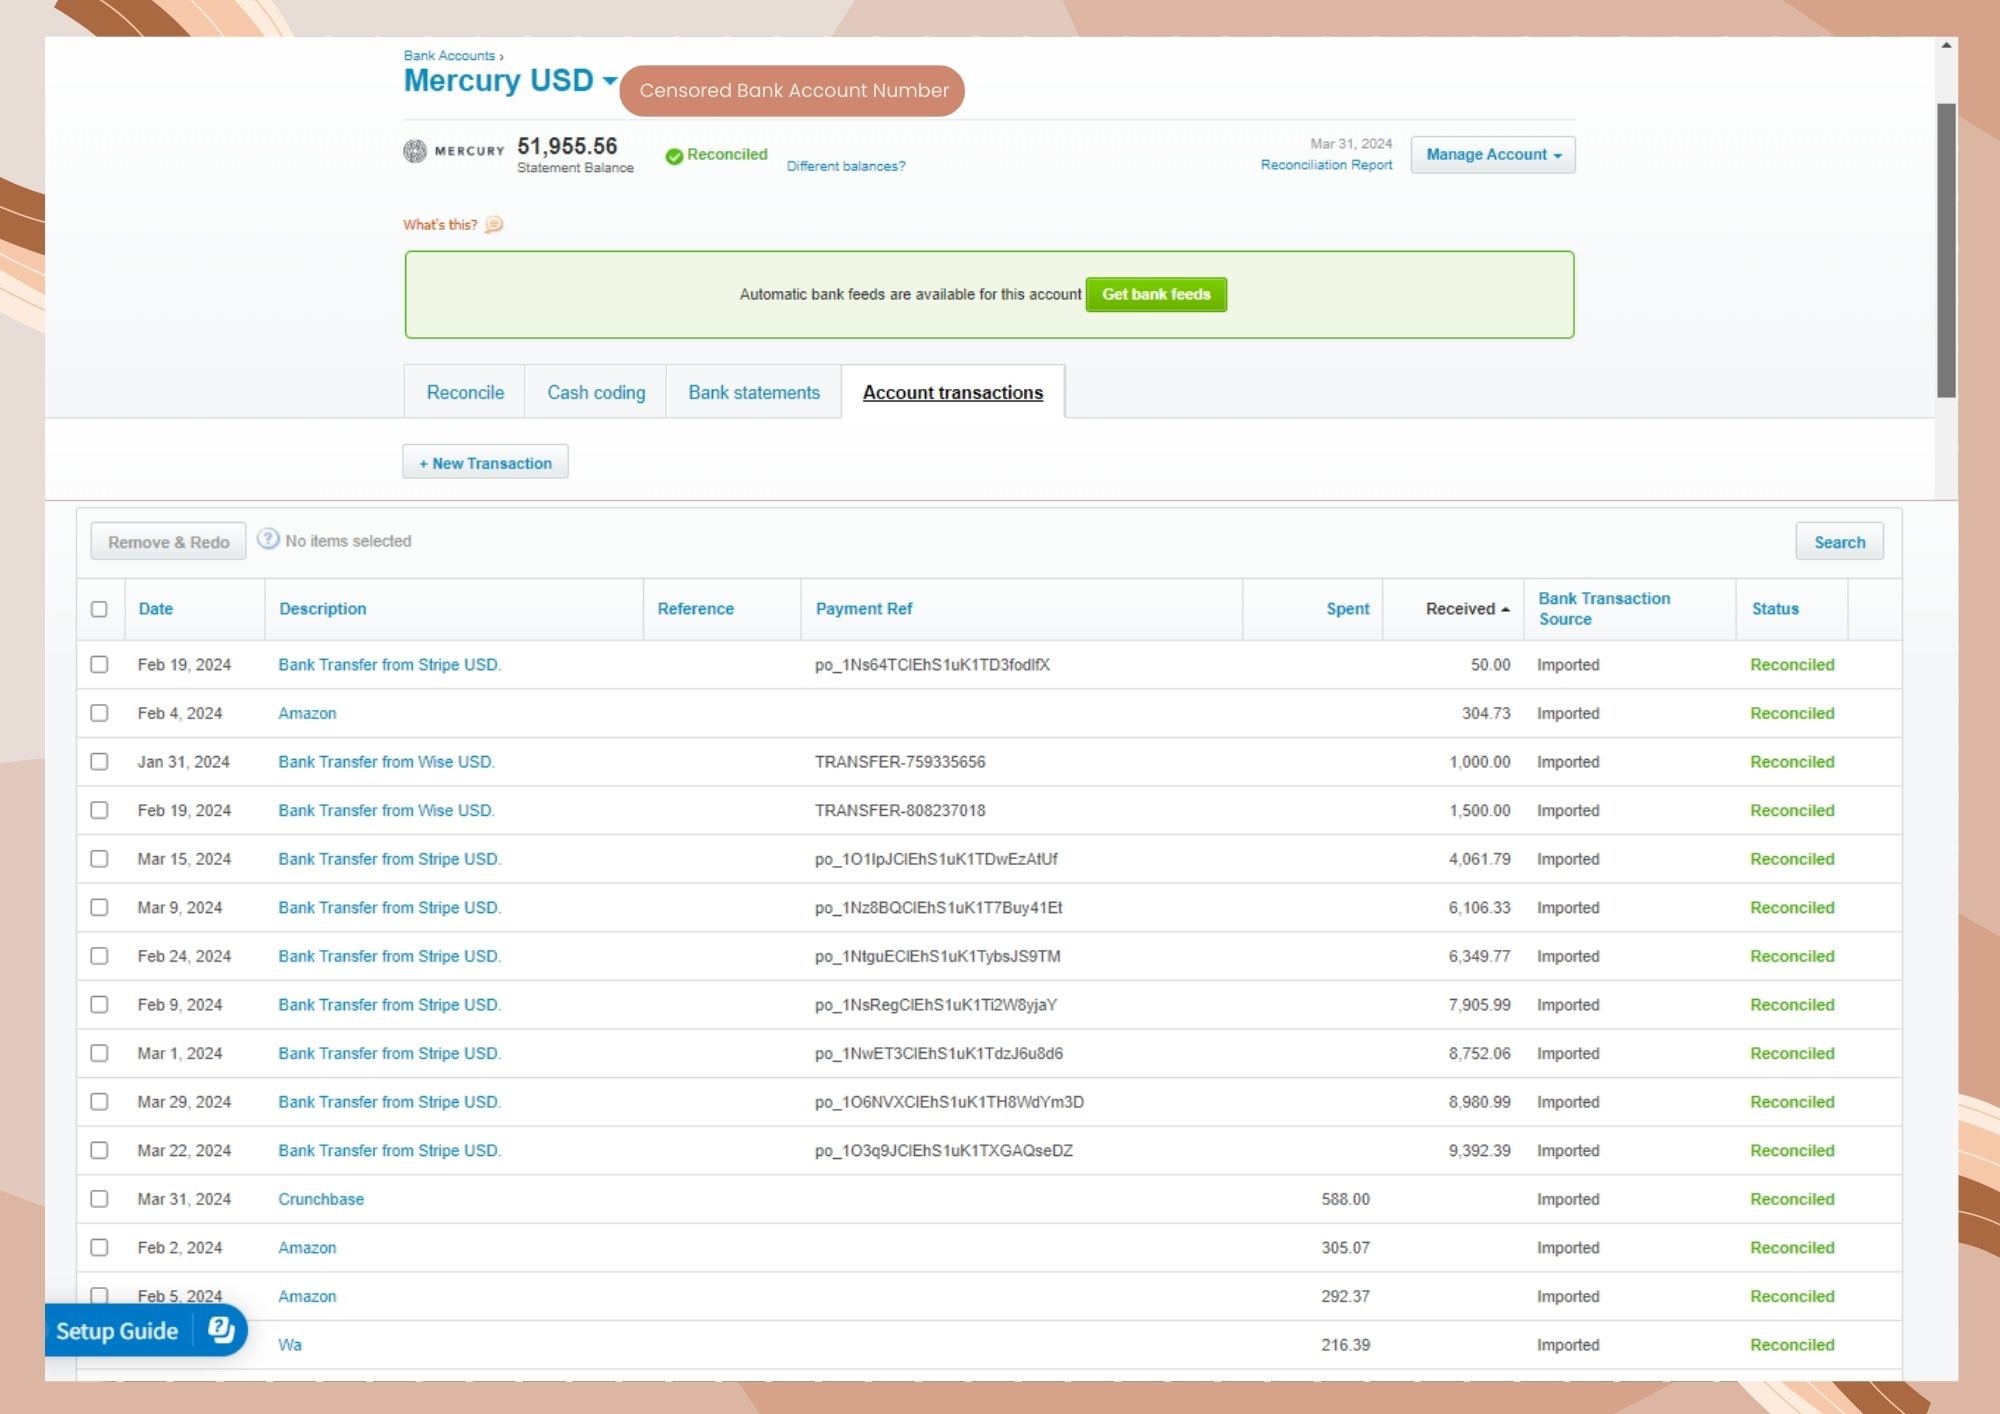Sort by the Spent column header
The height and width of the screenshot is (1414, 2000).
pyautogui.click(x=1348, y=609)
